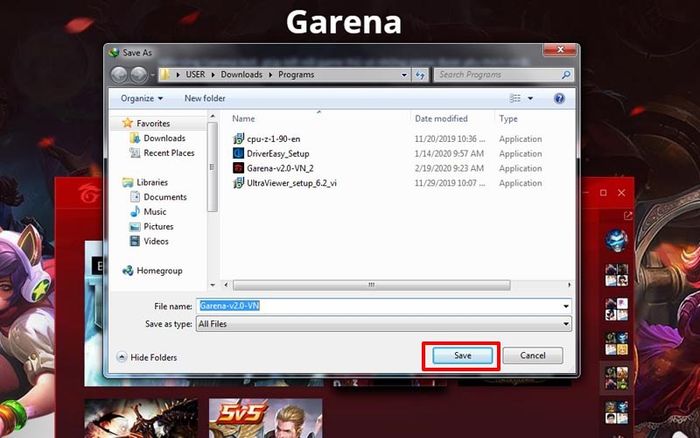Open the Music library
The width and height of the screenshot is (700, 438).
coord(155,212)
